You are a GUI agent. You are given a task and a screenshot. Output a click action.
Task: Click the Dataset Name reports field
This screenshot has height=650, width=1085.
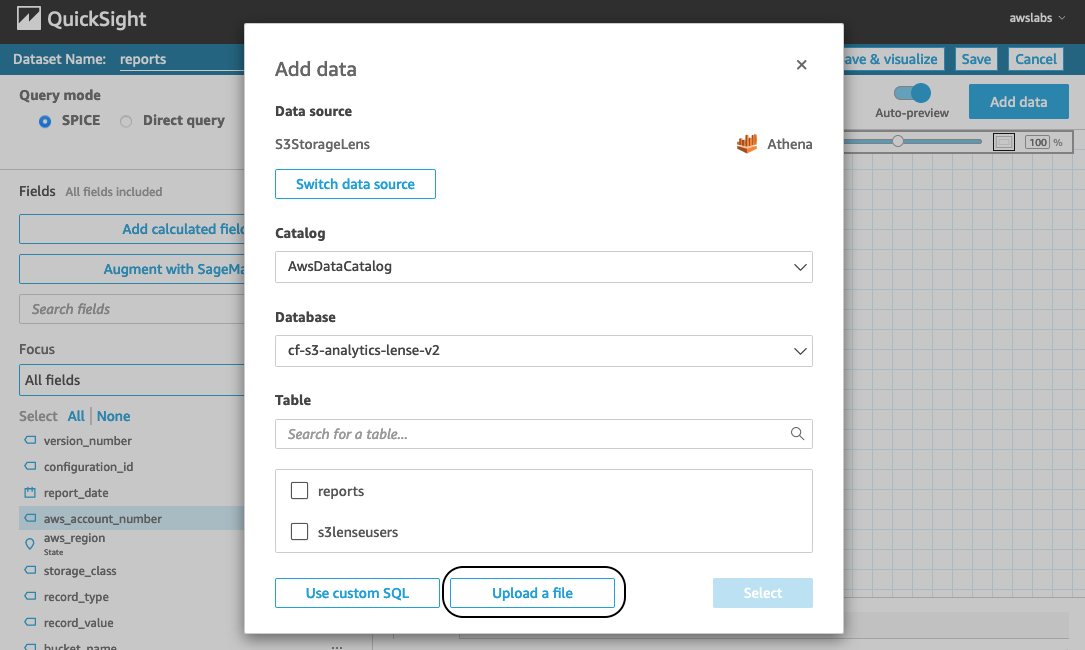pyautogui.click(x=181, y=60)
